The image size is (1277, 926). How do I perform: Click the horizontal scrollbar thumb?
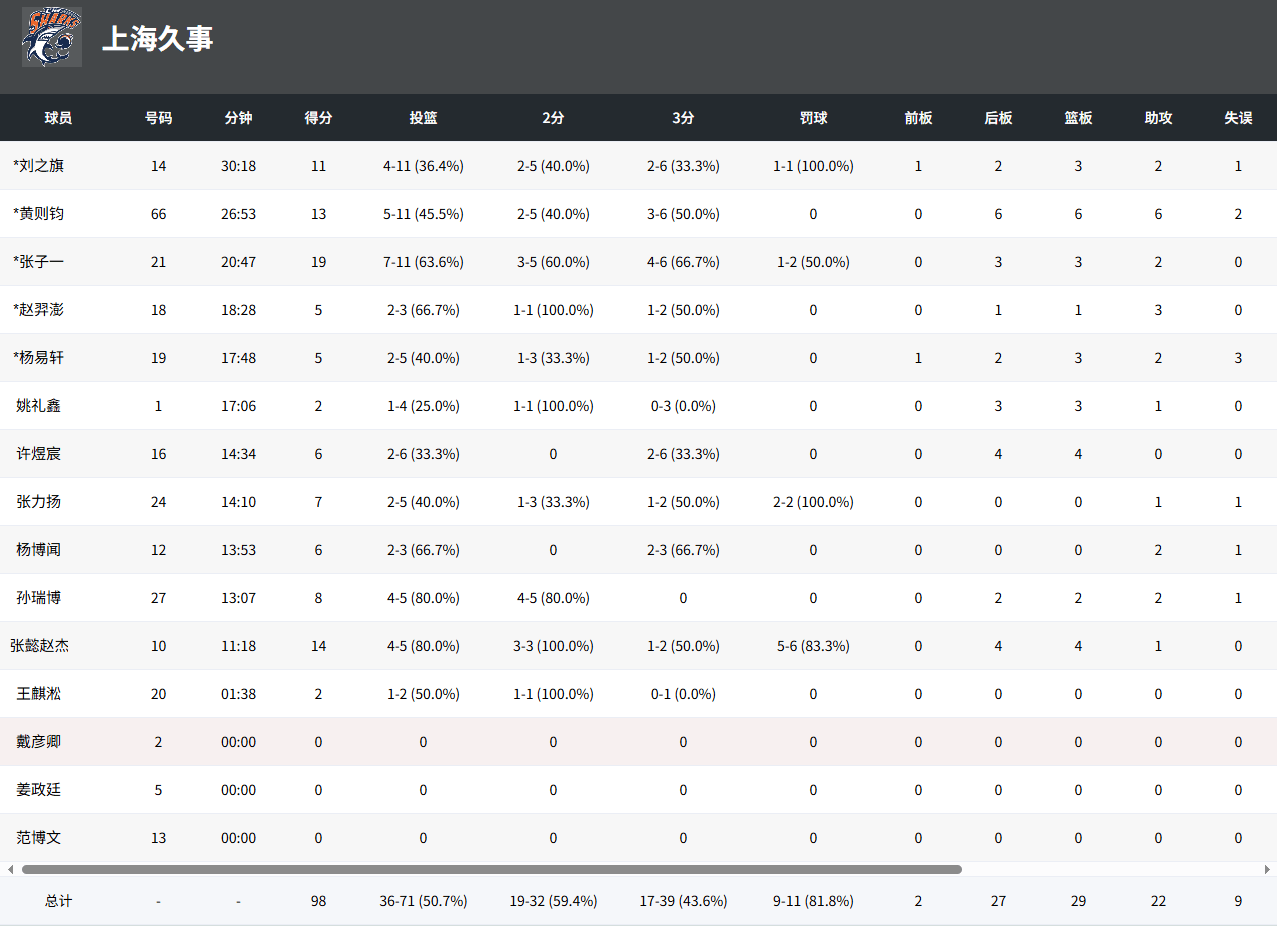point(491,869)
